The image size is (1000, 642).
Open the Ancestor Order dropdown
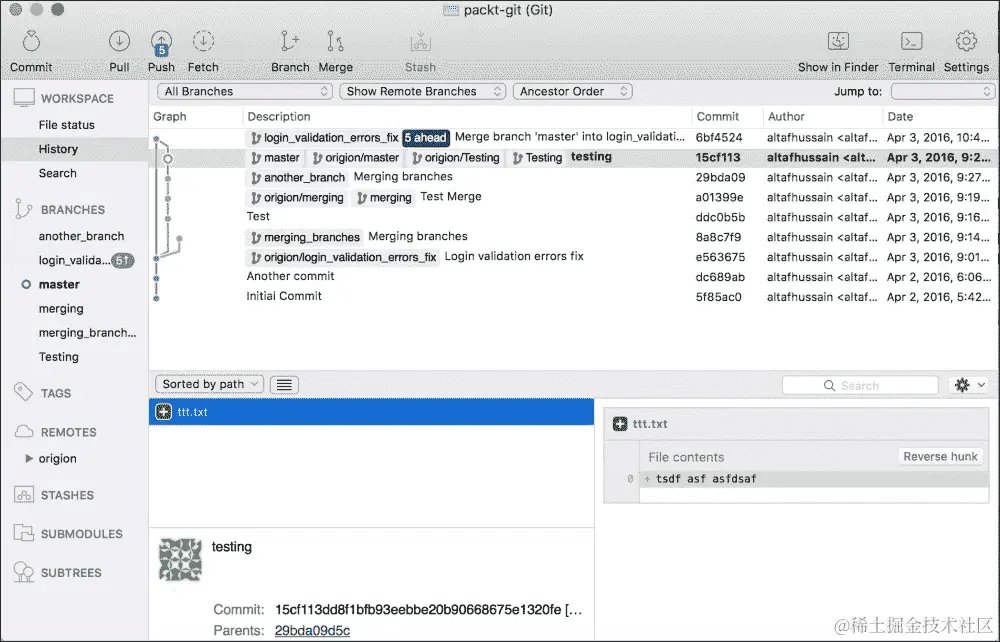573,91
